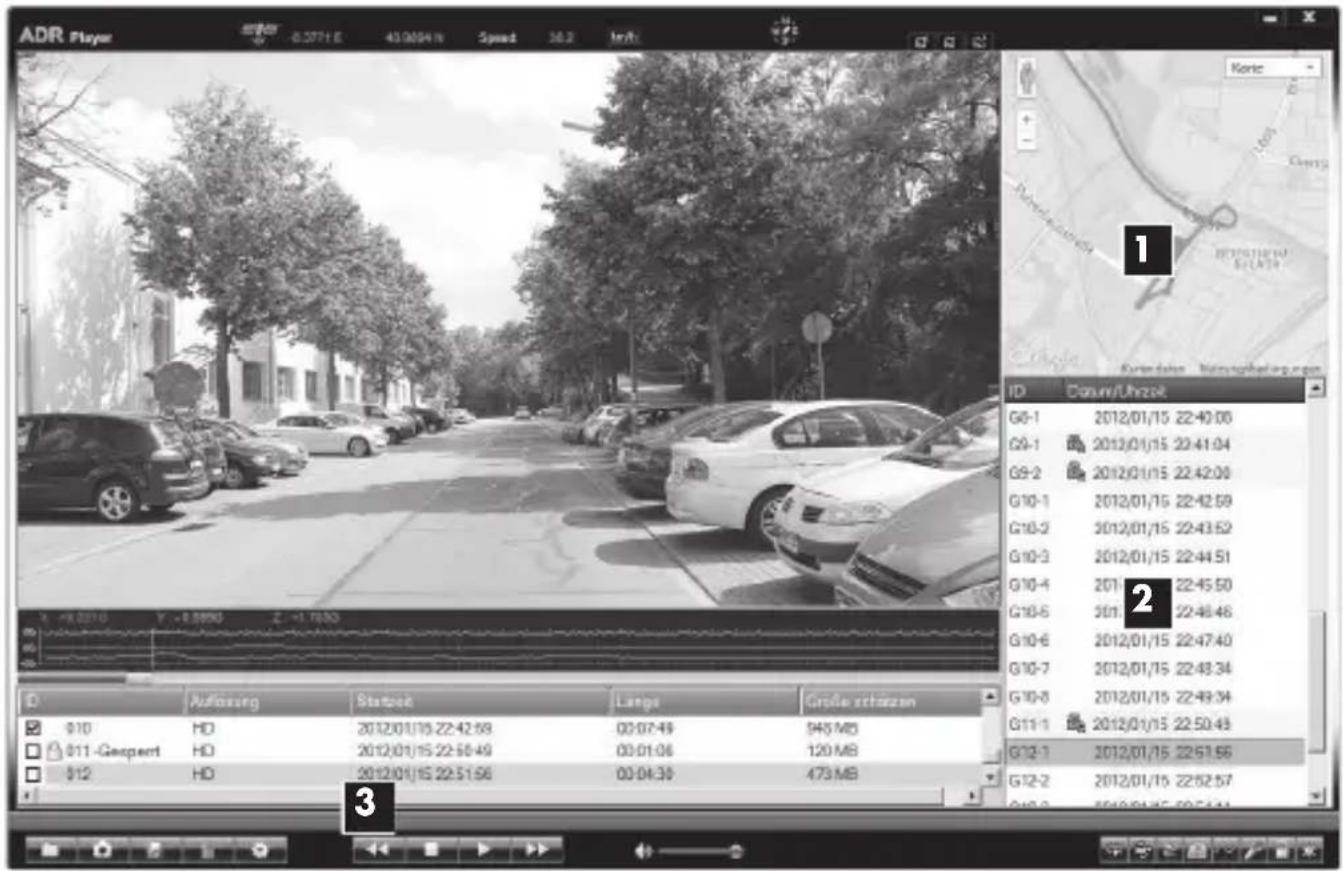
Task: Select segment row G12-2
Action: [1155, 779]
